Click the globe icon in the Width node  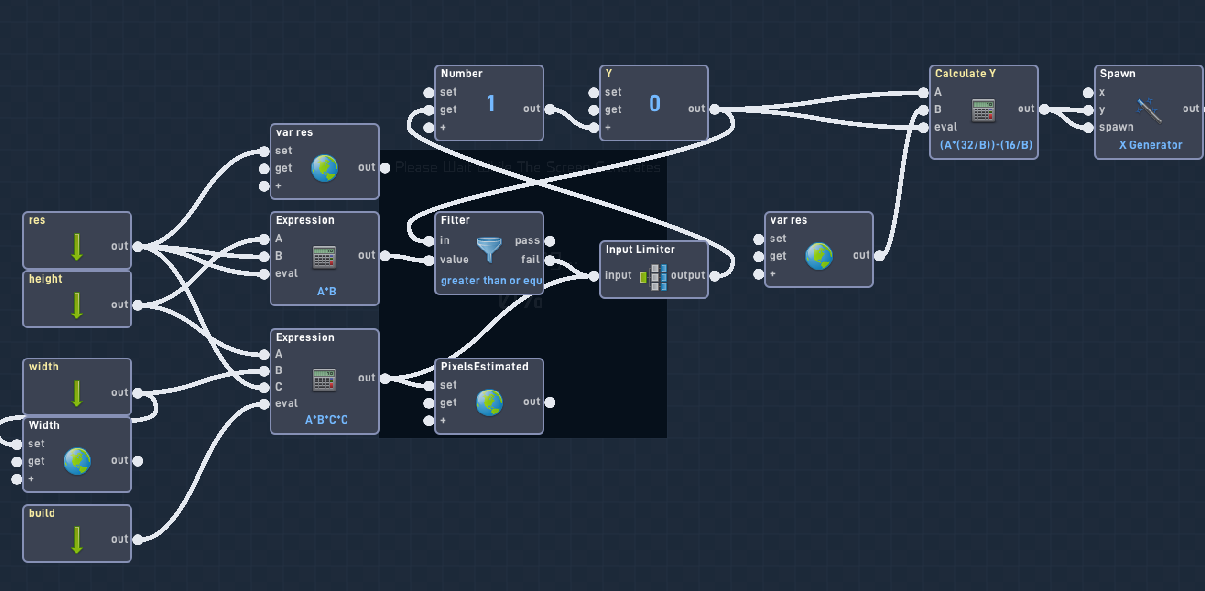77,461
